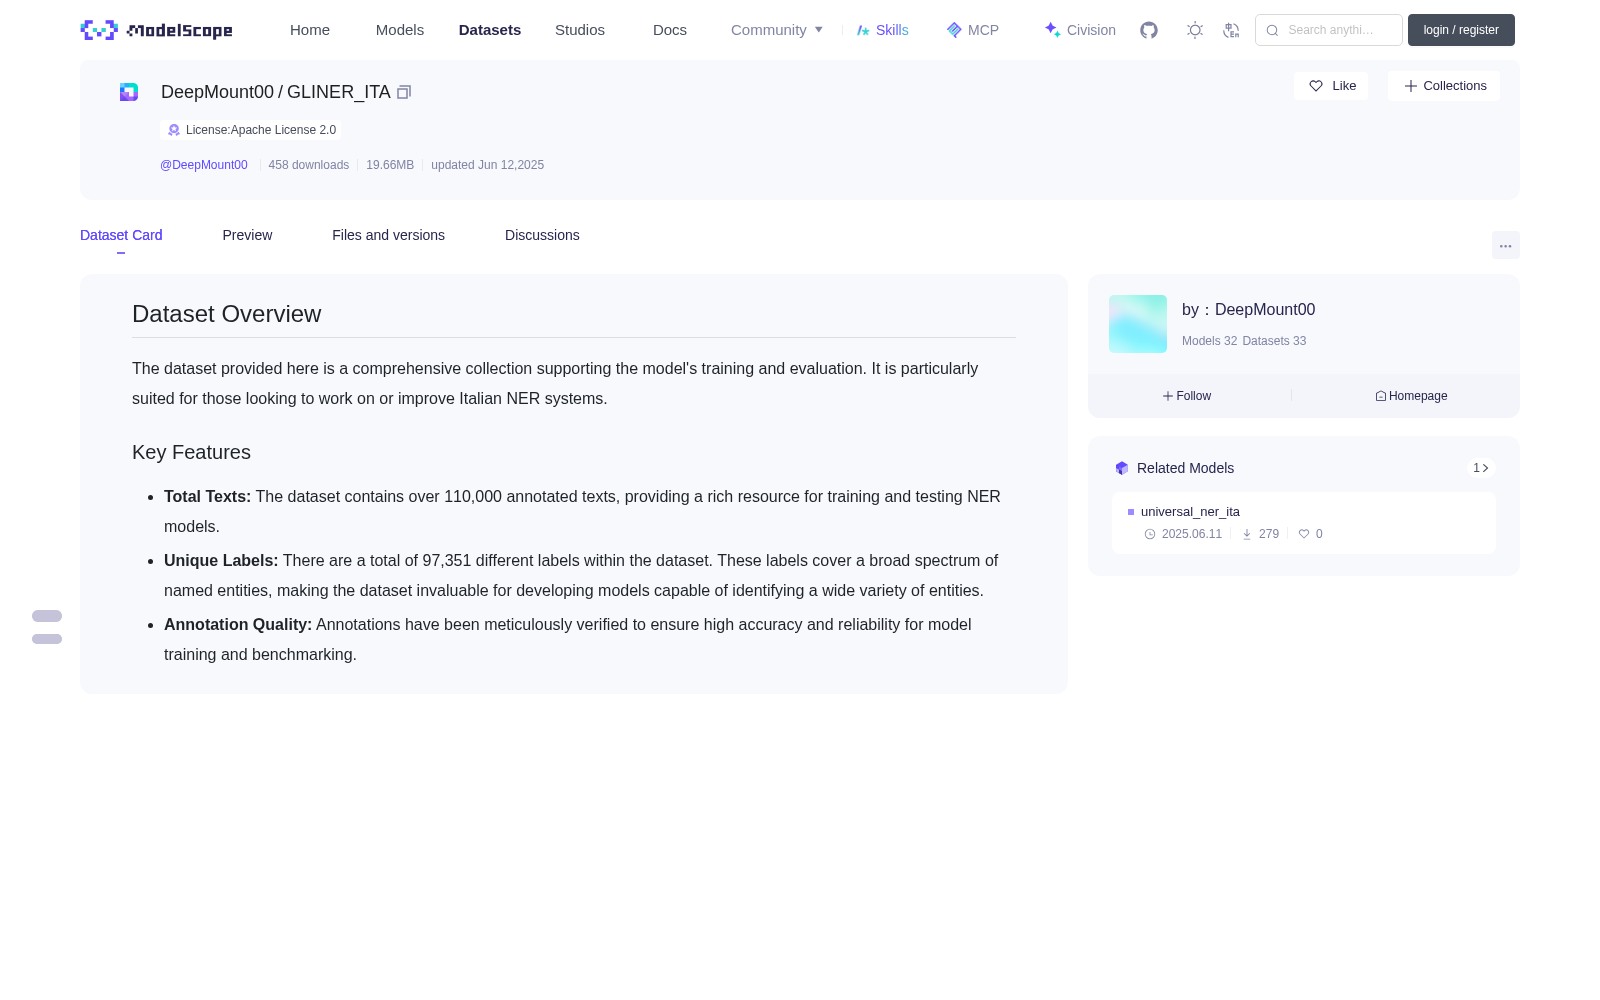Click 458 downloads text
The image size is (1600, 1000).
309,165
